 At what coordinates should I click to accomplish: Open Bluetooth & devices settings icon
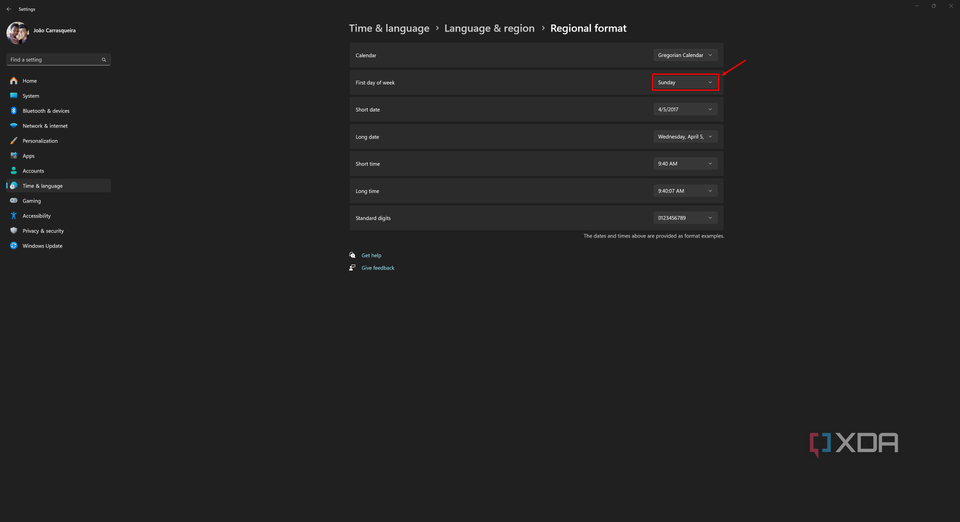point(13,111)
